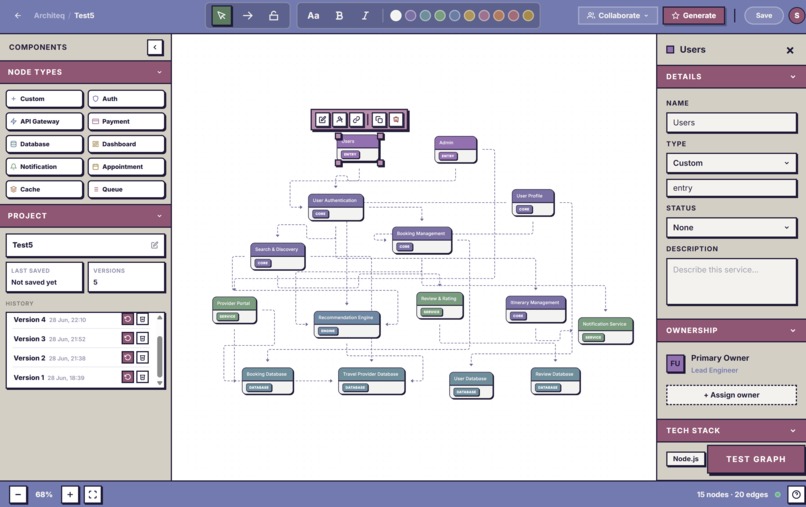Click the Name input field
Screen dimensions: 806x507
coord(731,123)
